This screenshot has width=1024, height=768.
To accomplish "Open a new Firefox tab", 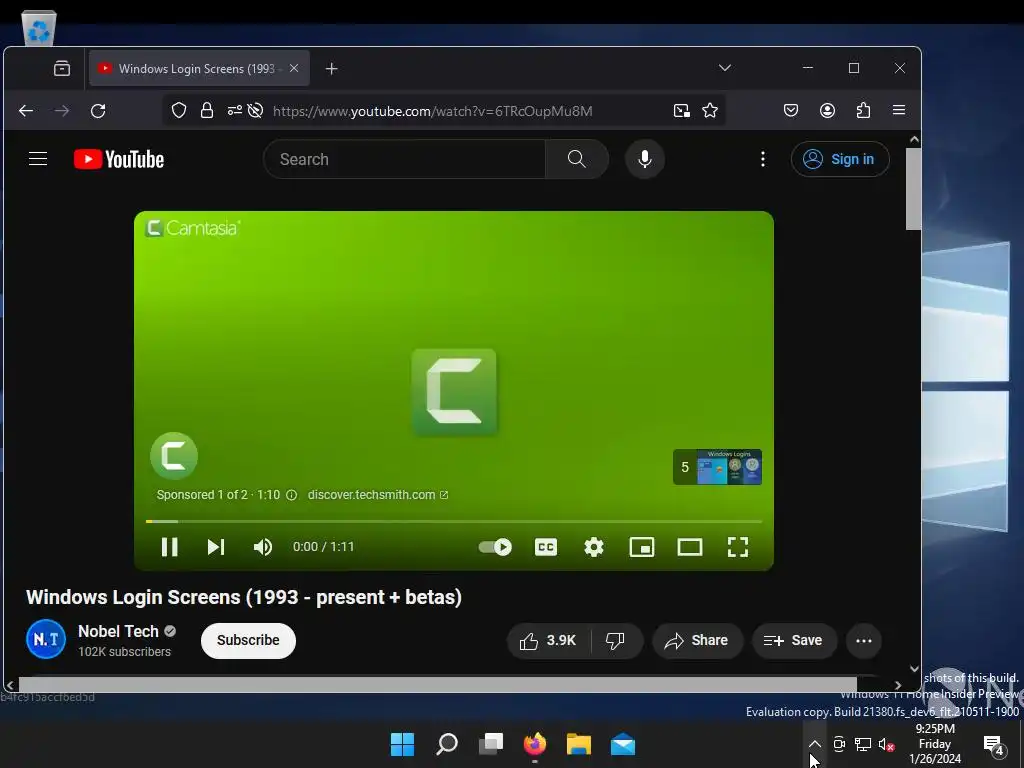I will coord(331,69).
